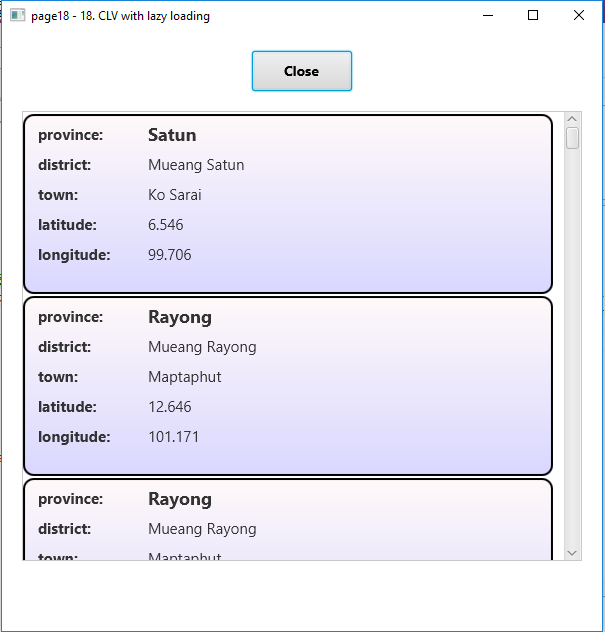
Task: Click the longitude label next to 99.706
Action: 74,255
